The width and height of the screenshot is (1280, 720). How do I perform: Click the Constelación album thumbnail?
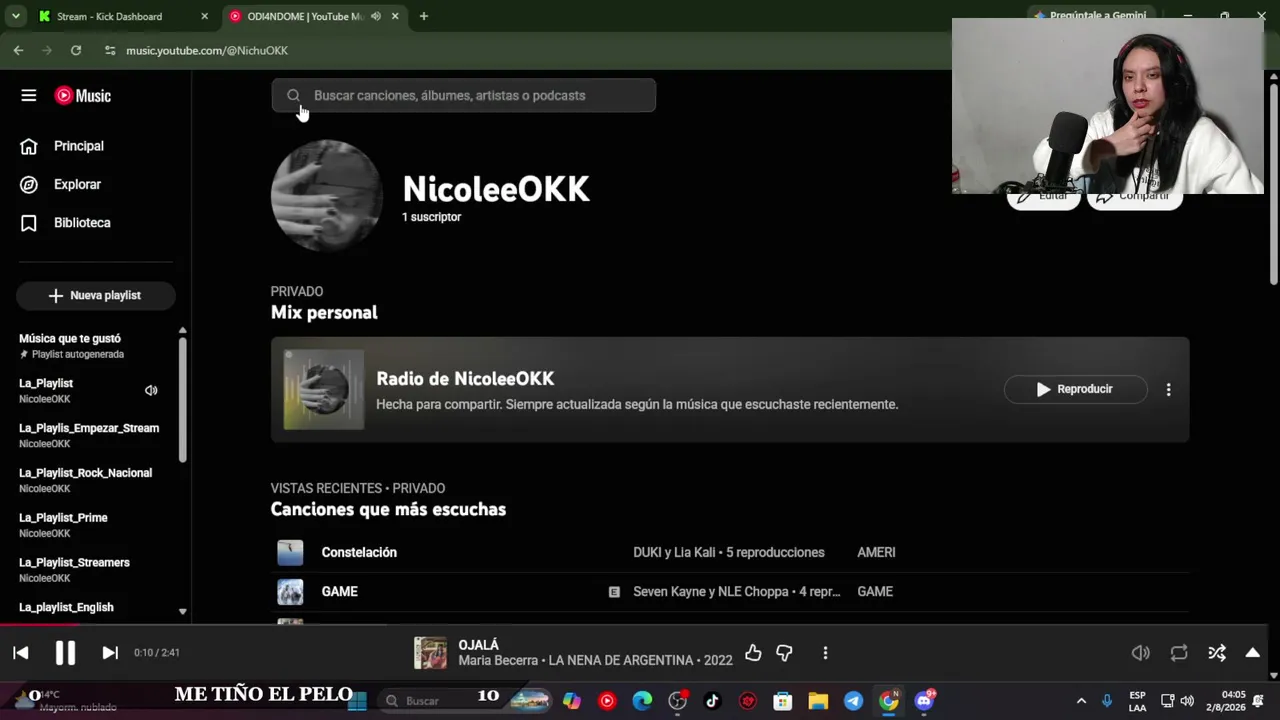[x=290, y=552]
